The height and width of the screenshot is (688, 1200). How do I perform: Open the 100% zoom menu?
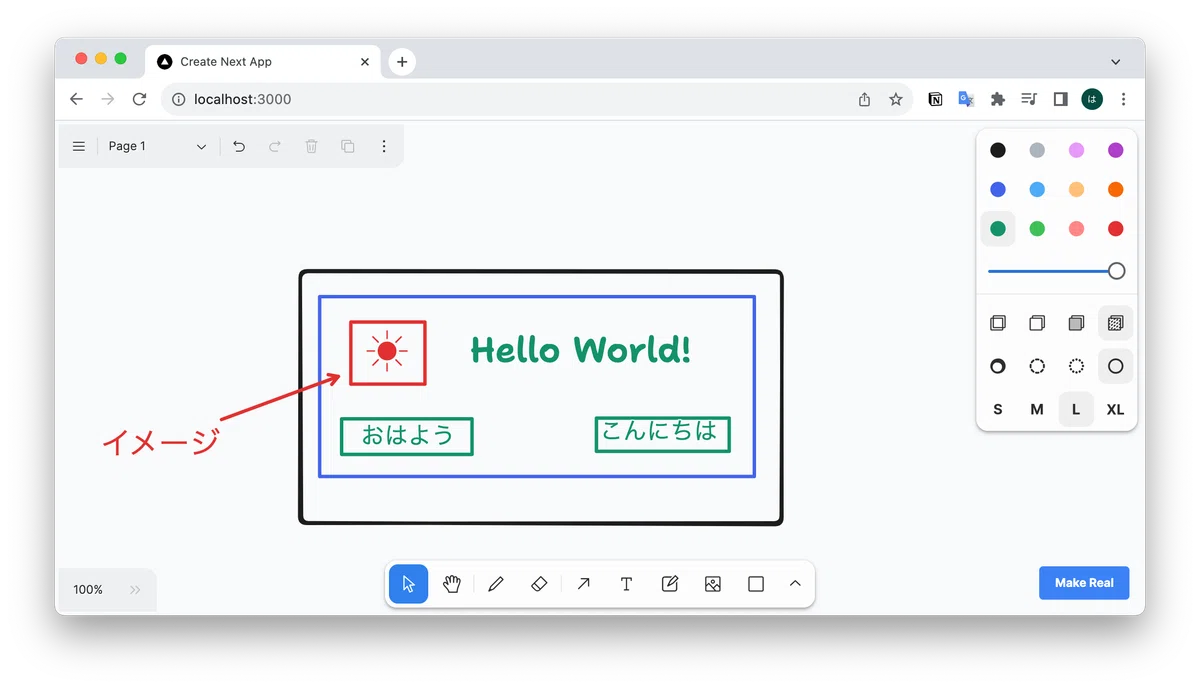tap(88, 590)
